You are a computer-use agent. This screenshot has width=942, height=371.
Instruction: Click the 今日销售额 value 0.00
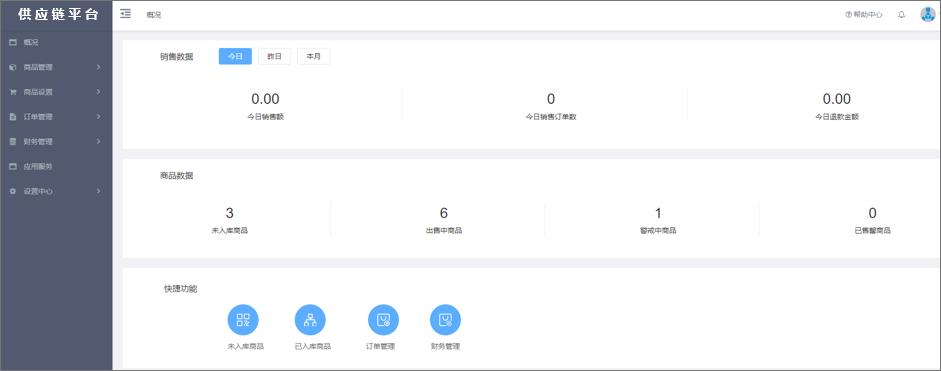(265, 99)
